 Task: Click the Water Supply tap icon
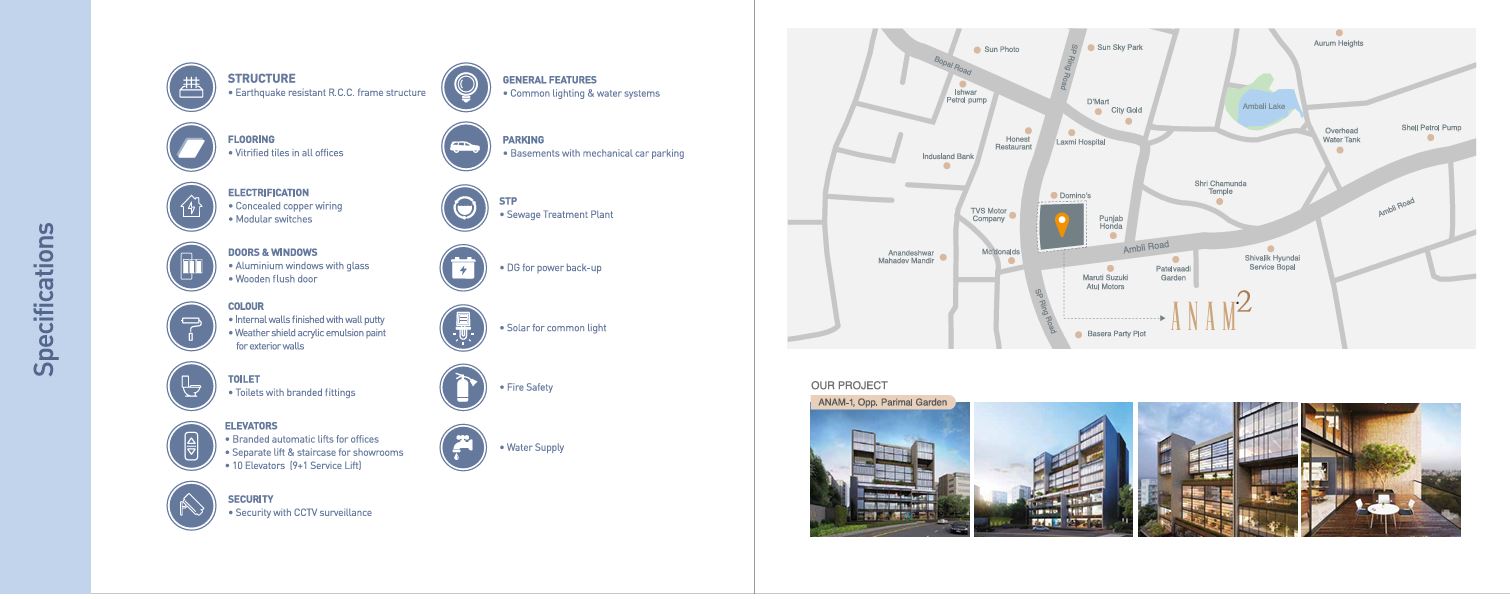(464, 447)
